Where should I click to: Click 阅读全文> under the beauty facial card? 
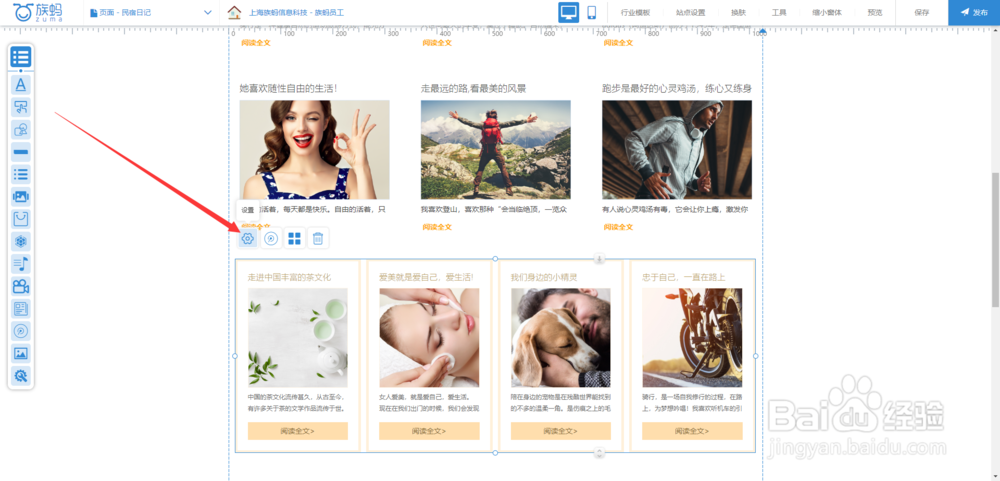click(429, 431)
